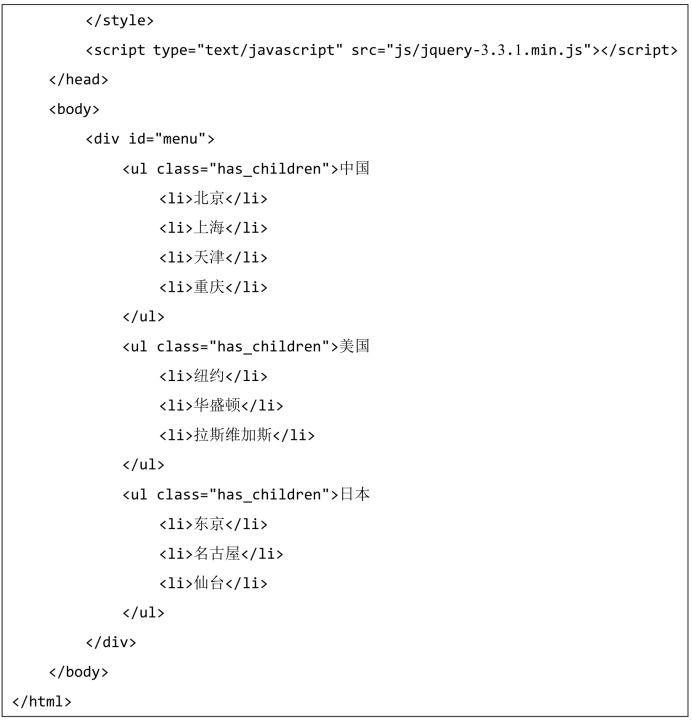The image size is (692, 723).
Task: Select the 华盛顿 list item line
Action: [221, 406]
